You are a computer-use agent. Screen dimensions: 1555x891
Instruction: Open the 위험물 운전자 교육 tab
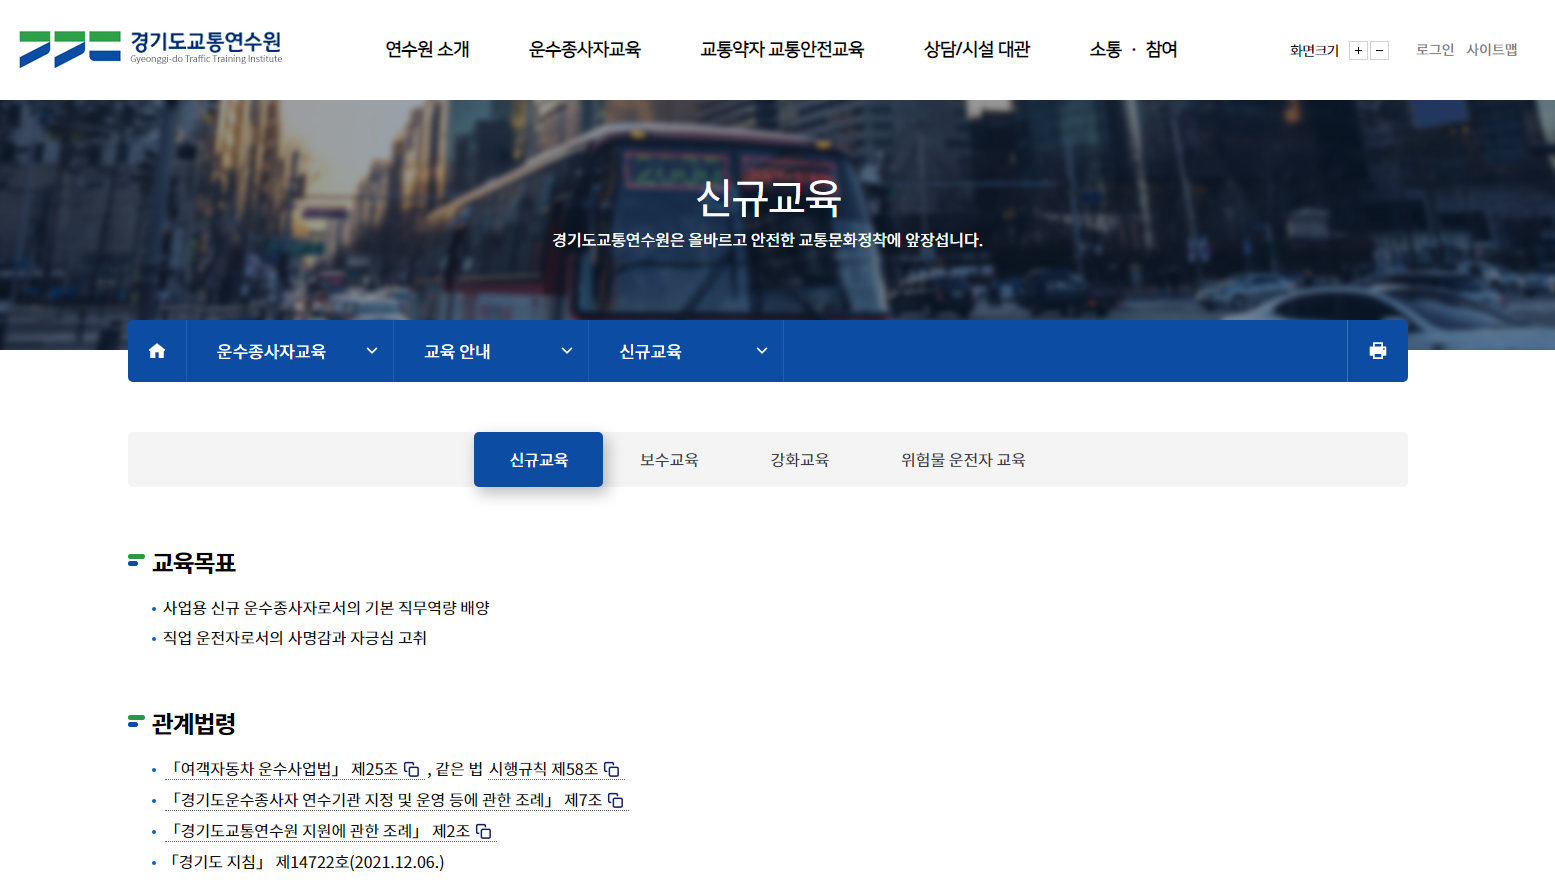[963, 459]
